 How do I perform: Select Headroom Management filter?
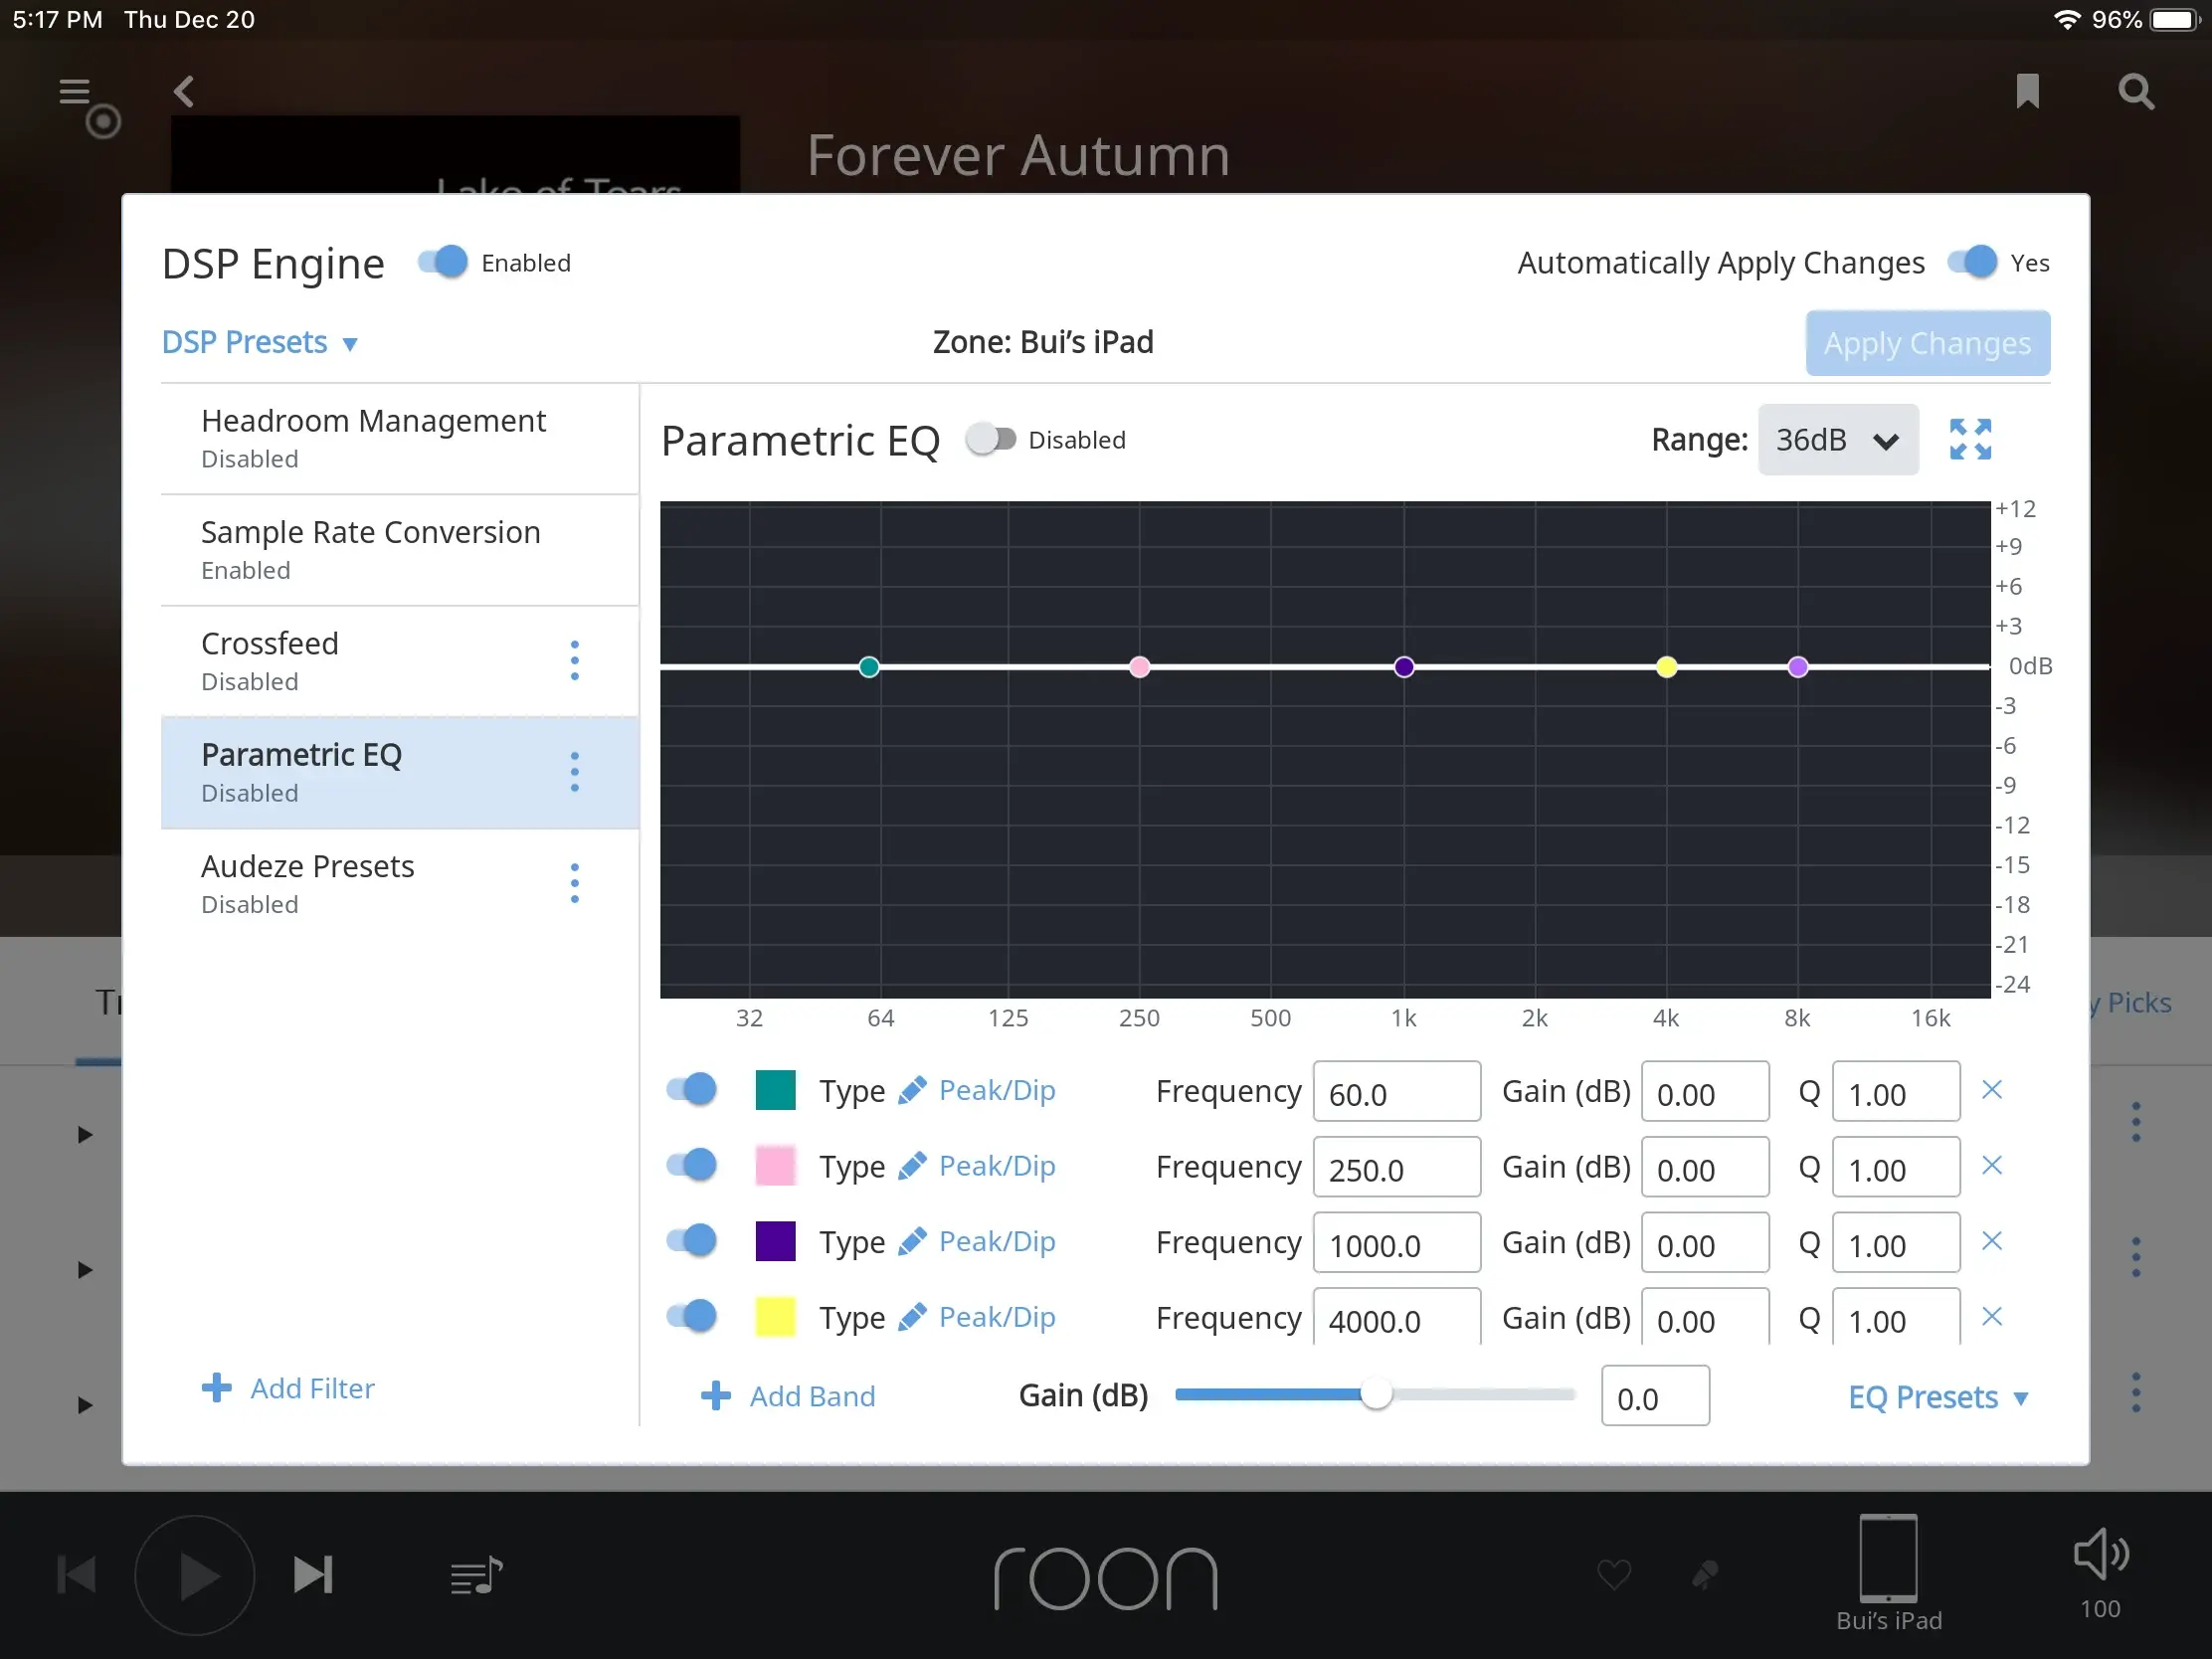400,438
